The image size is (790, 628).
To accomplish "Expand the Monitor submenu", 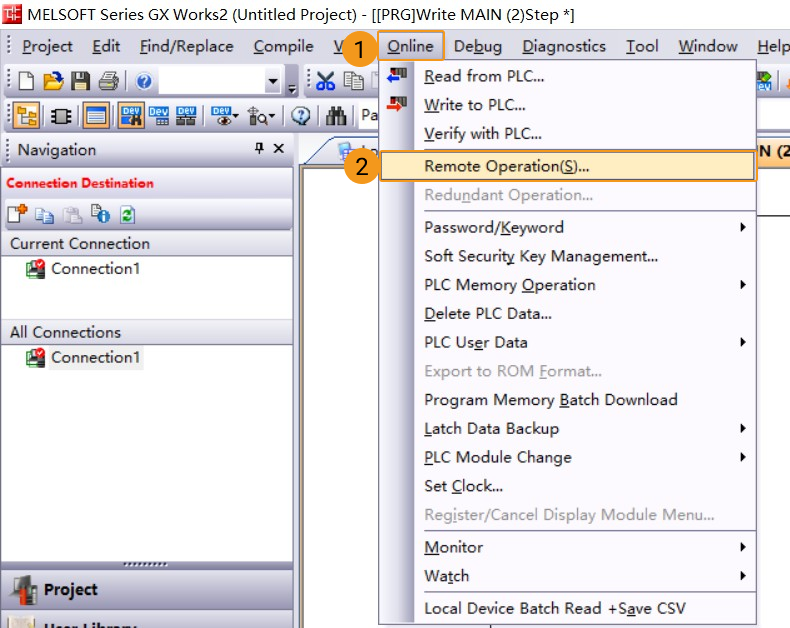I will [x=742, y=547].
